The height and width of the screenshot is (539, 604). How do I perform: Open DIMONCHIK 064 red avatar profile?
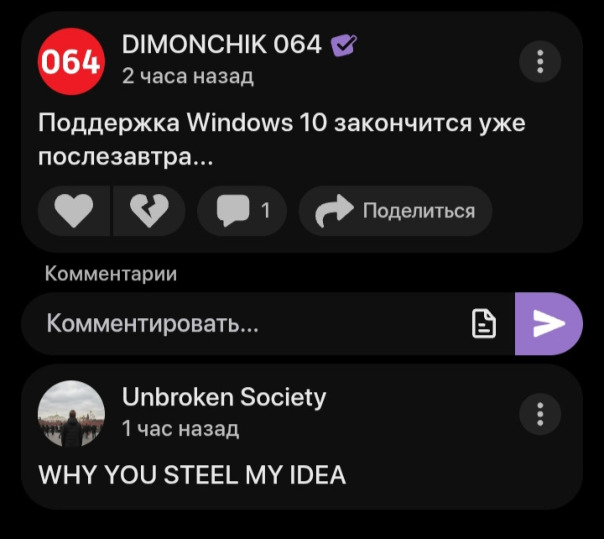click(71, 62)
